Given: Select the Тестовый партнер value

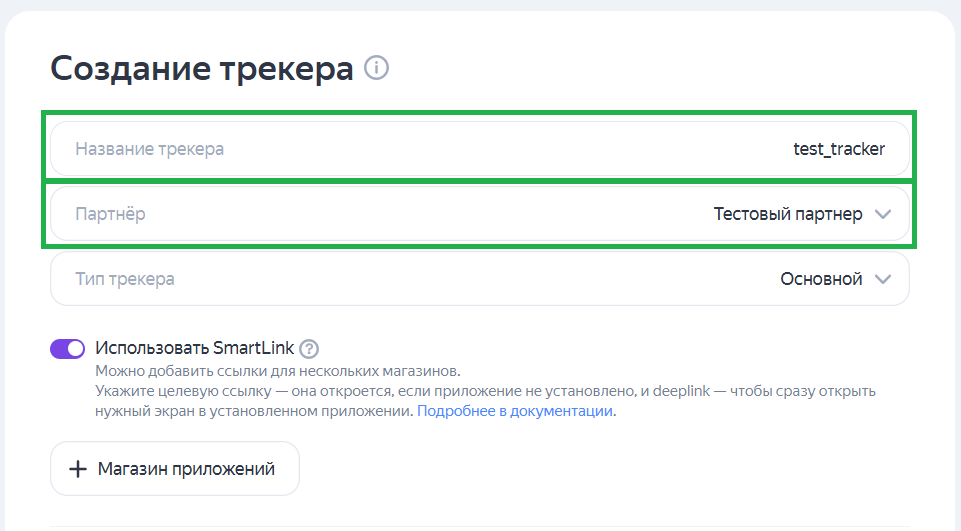Looking at the screenshot, I should 788,214.
